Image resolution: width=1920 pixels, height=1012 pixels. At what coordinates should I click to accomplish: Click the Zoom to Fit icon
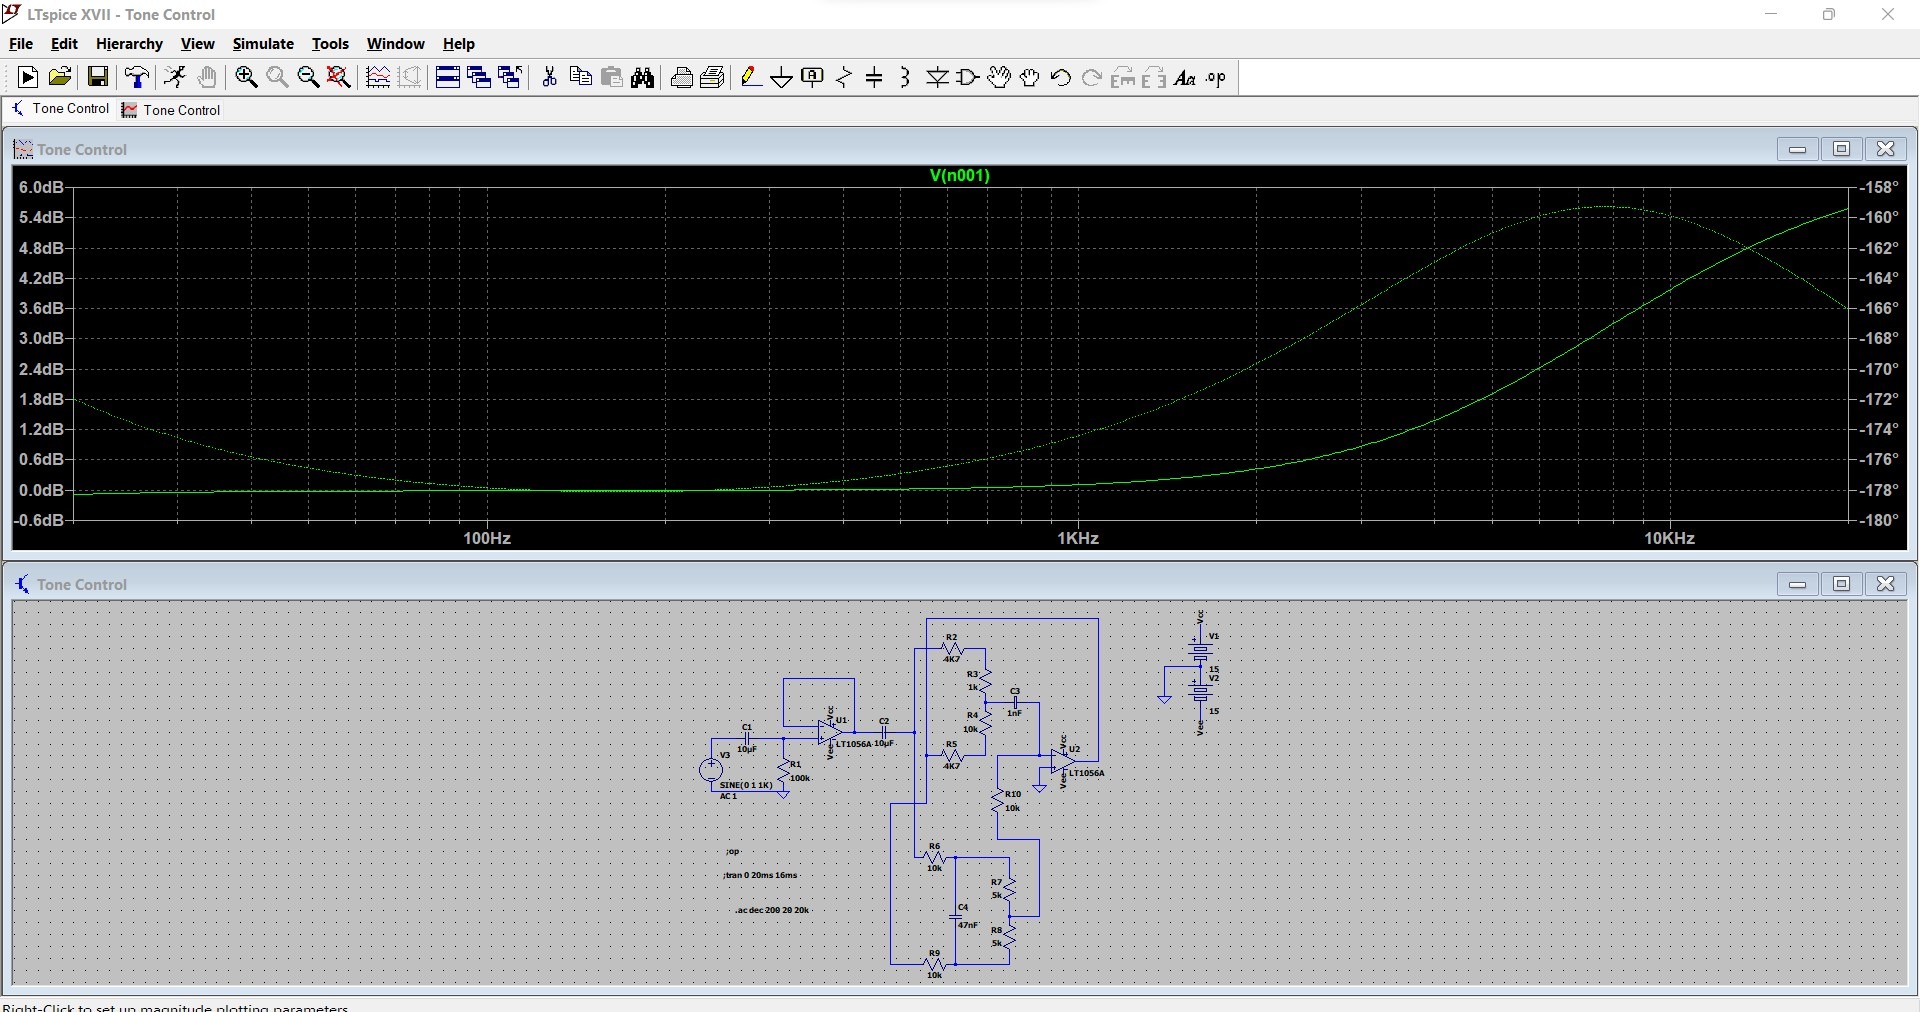pos(339,77)
